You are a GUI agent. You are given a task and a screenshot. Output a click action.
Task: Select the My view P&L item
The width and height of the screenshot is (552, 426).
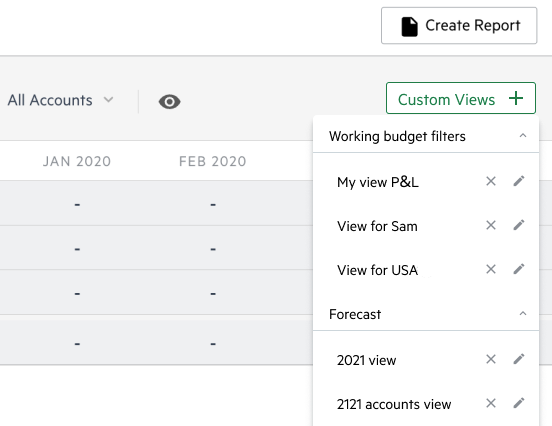coord(378,182)
